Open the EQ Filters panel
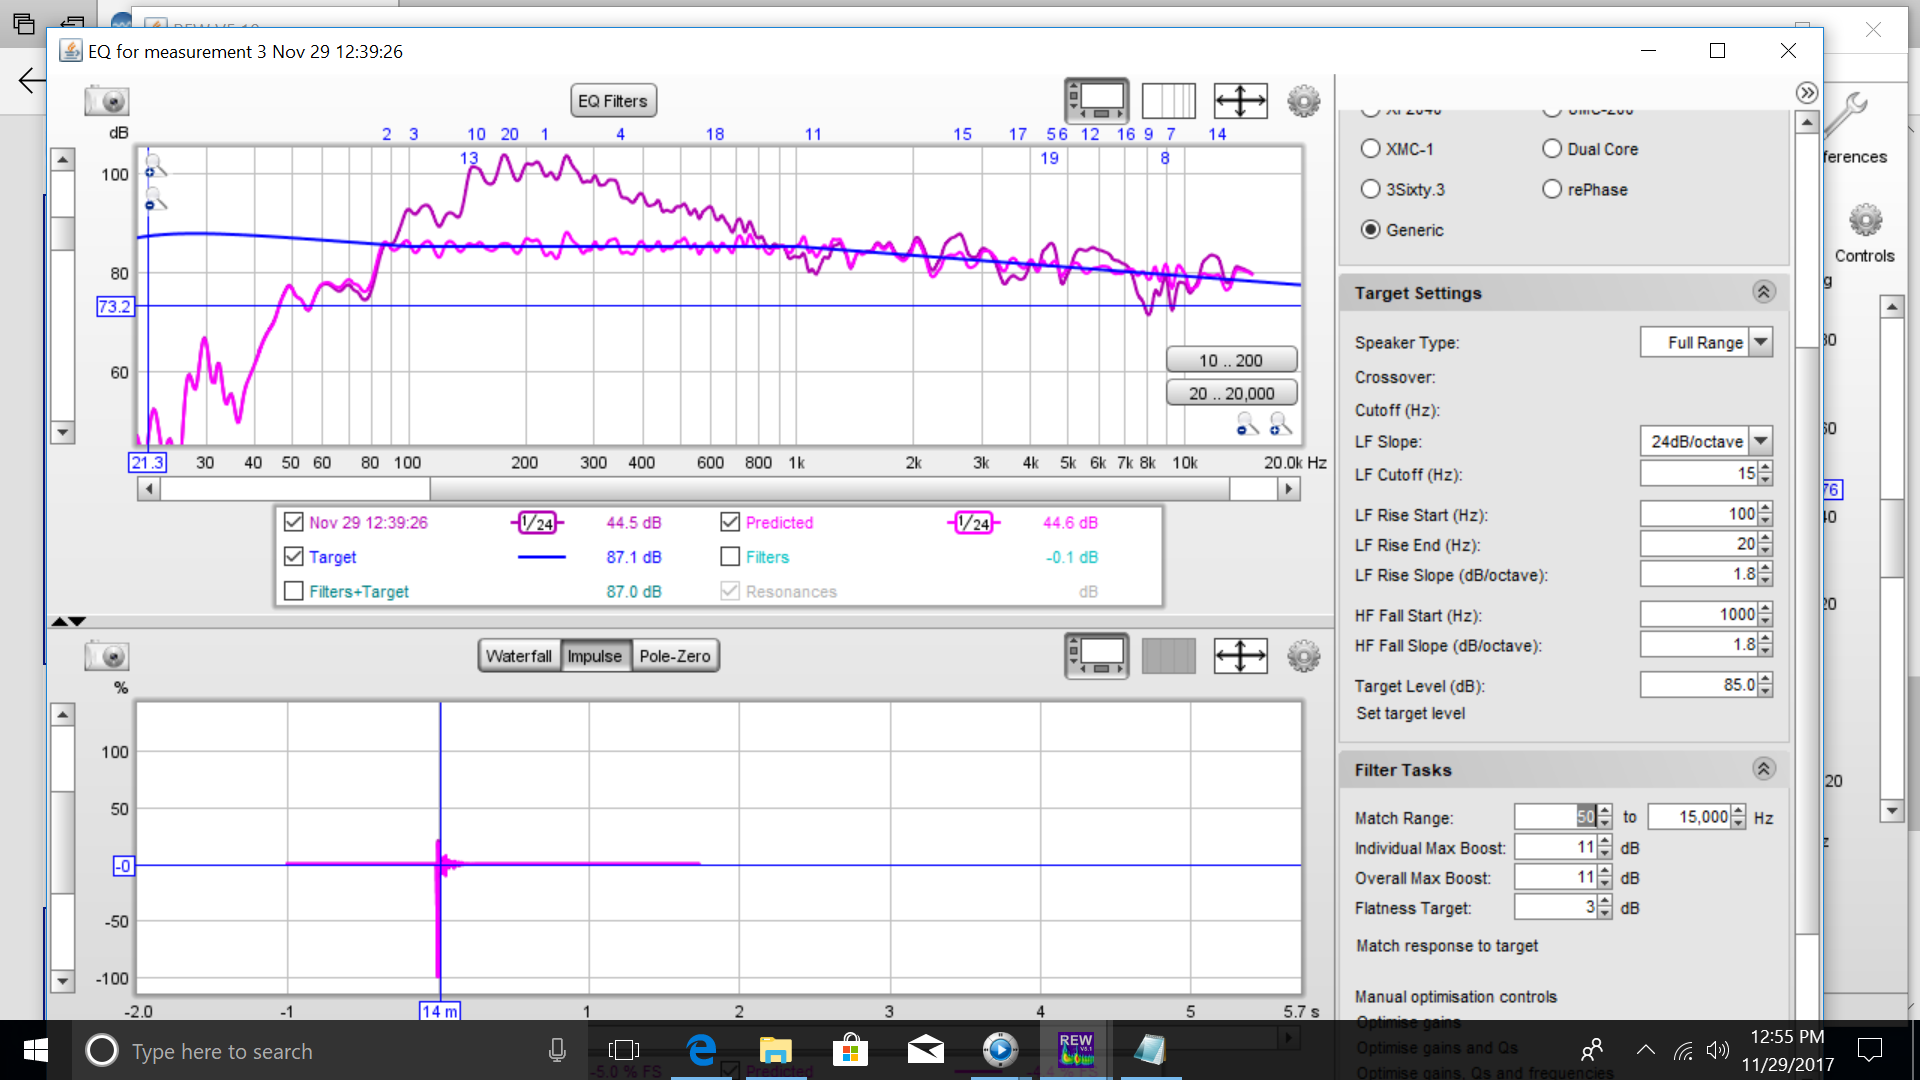 [x=613, y=101]
